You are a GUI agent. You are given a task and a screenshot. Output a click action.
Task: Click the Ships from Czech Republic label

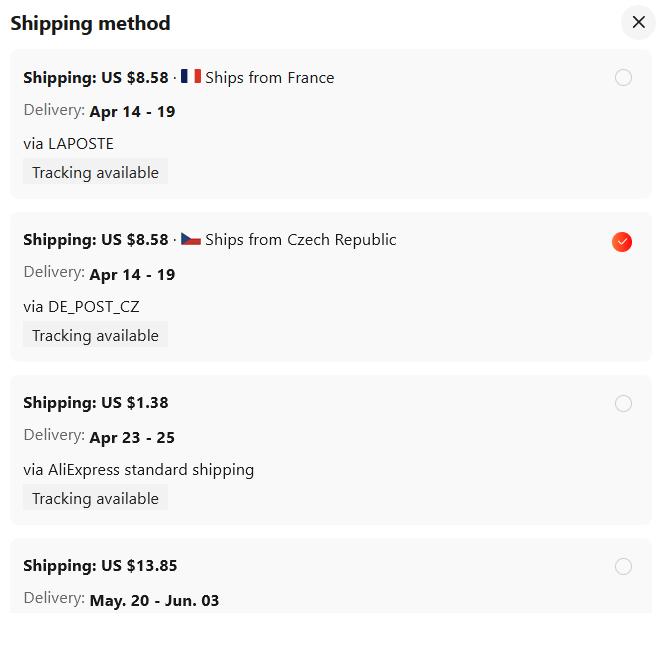[x=301, y=240]
